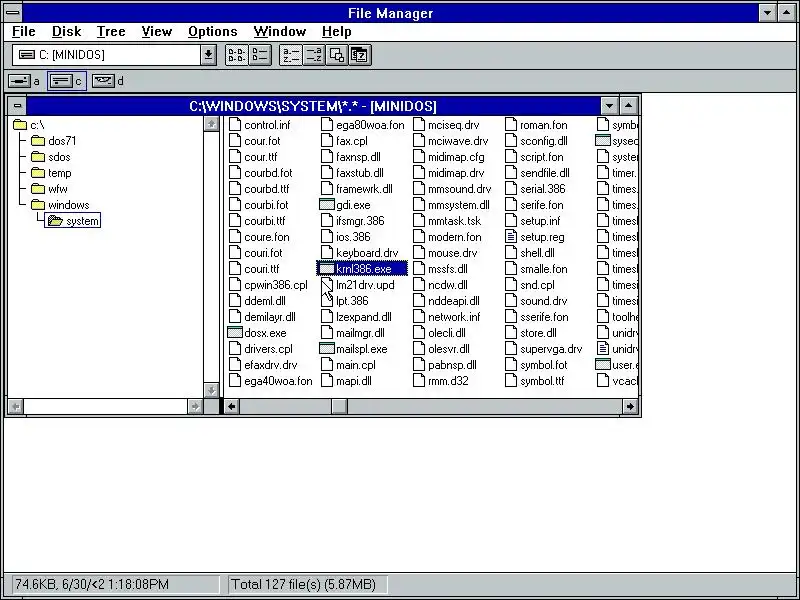Click the file list scroll left arrow
This screenshot has height=600, width=800.
232,407
